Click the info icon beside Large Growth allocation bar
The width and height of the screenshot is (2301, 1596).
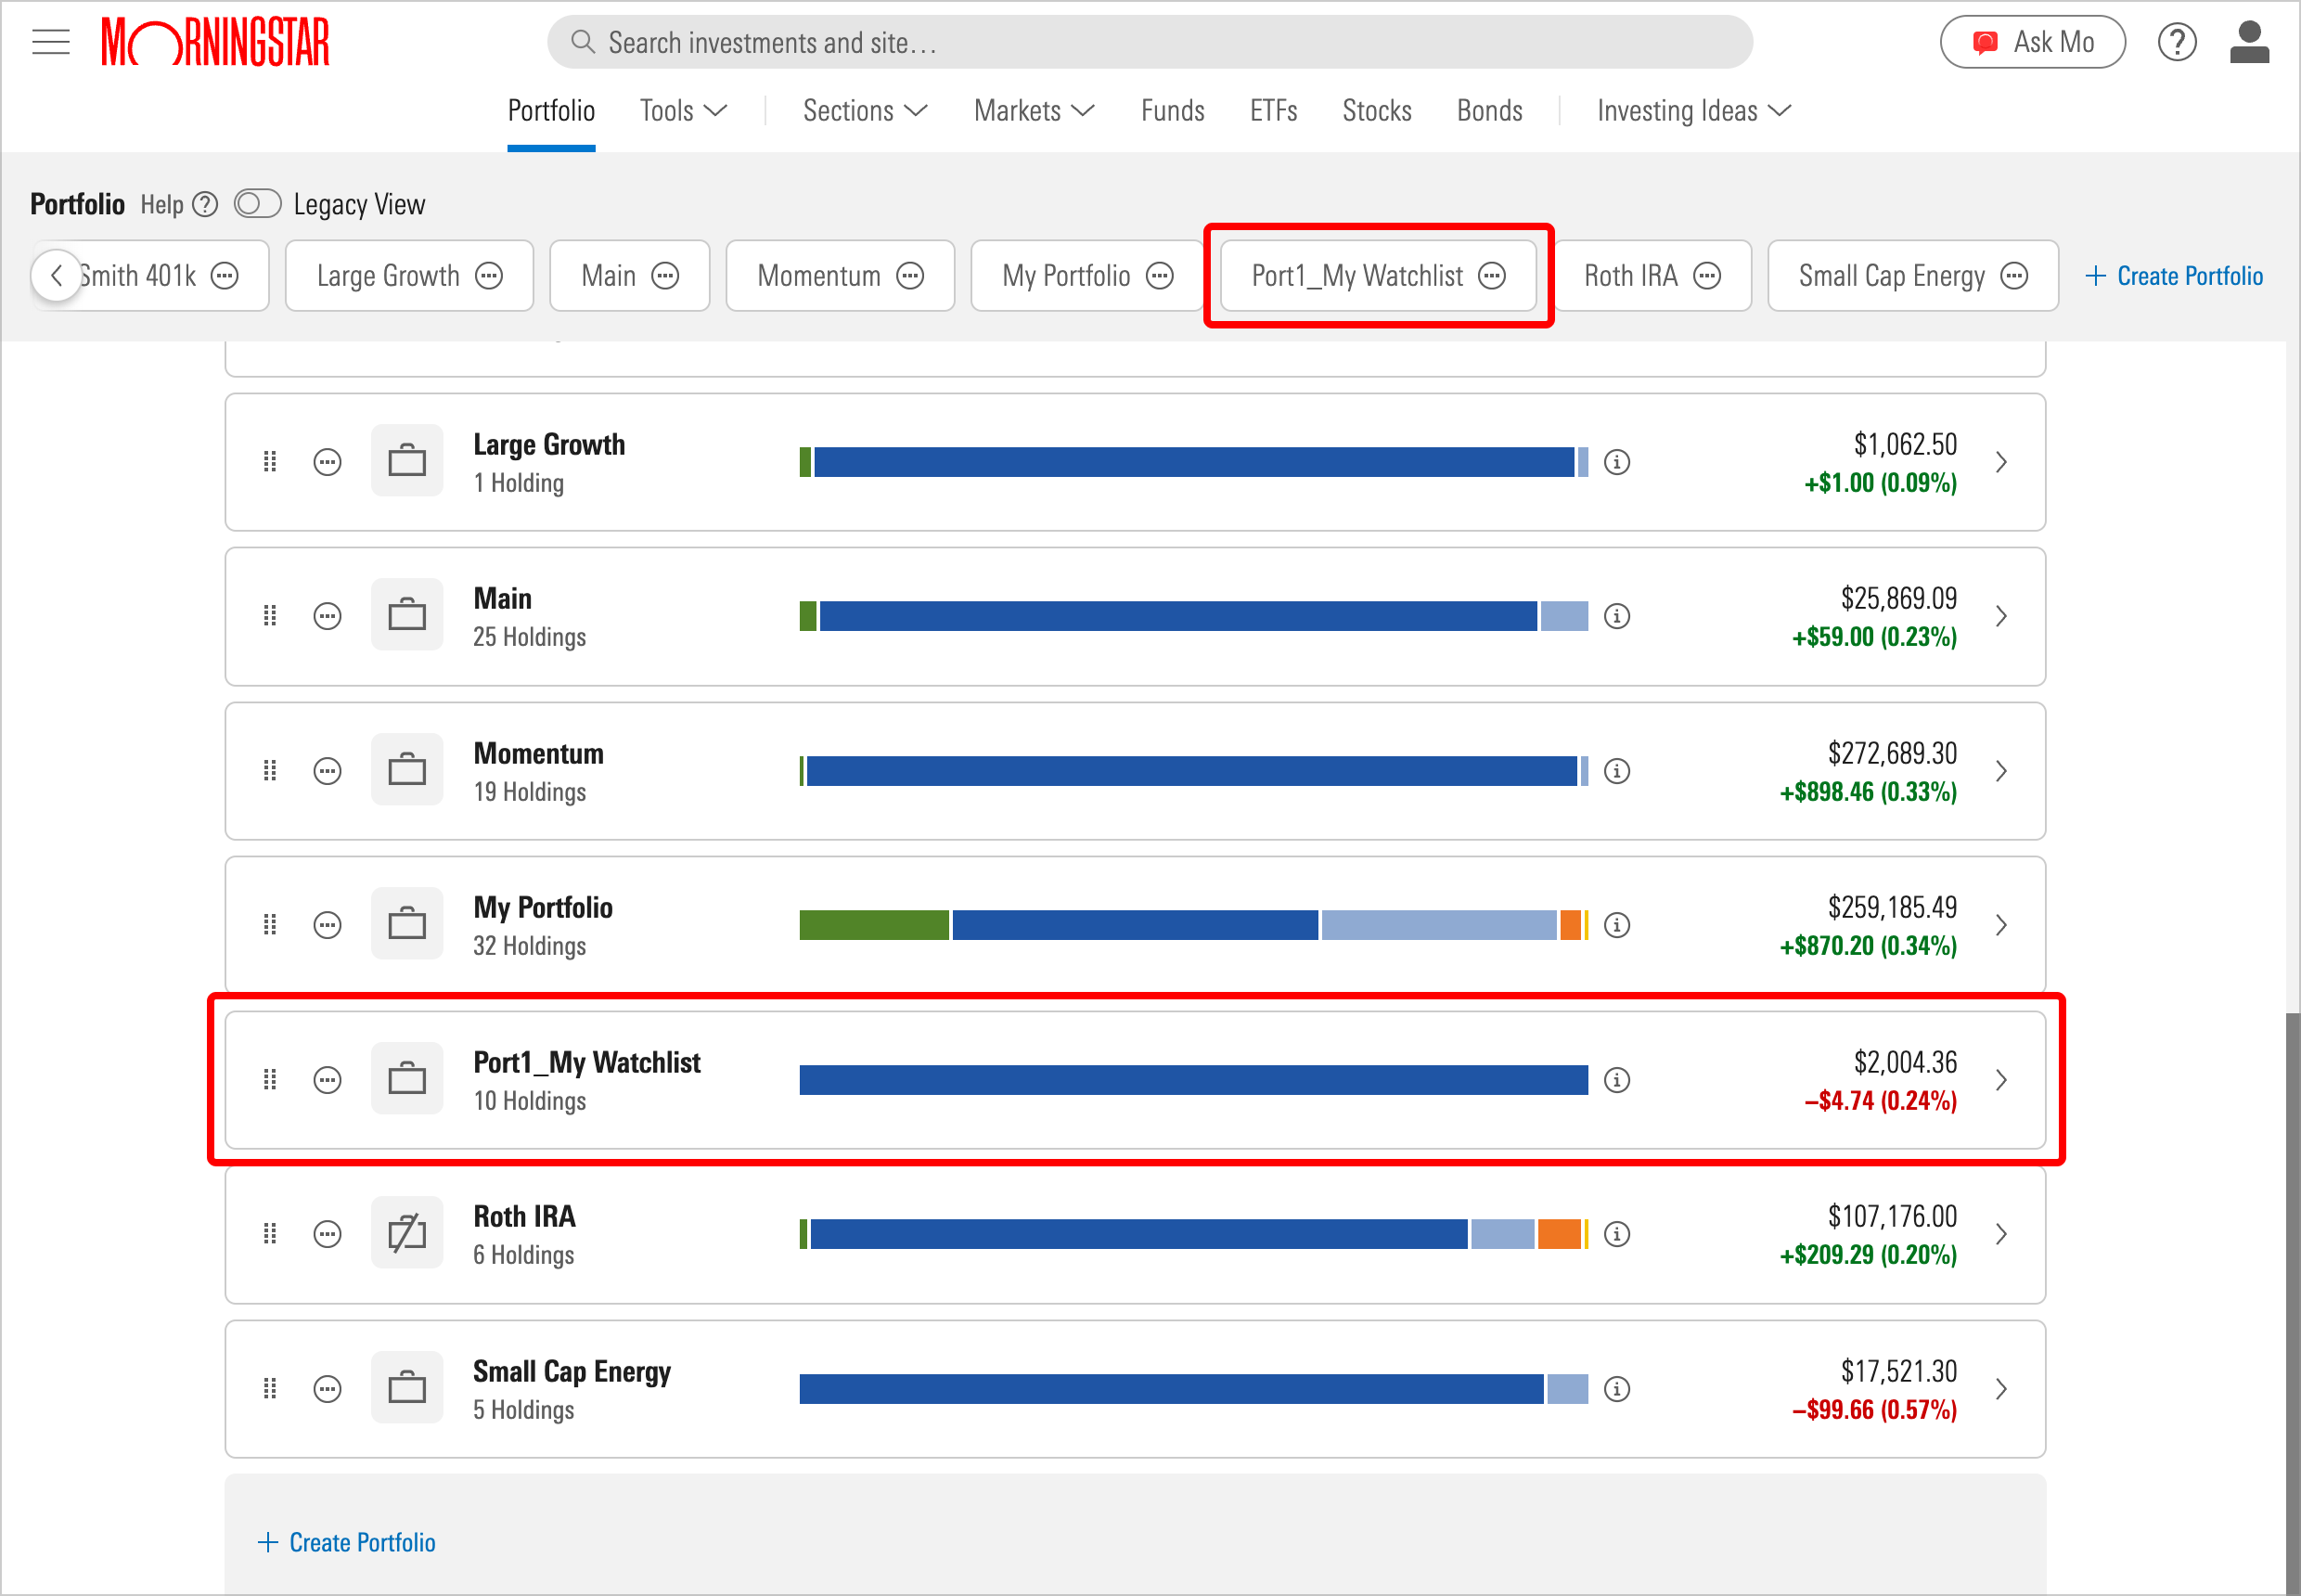(1617, 462)
